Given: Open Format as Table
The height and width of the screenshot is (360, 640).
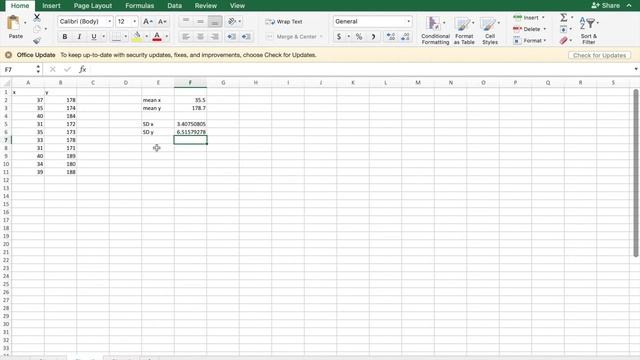Looking at the screenshot, I should coord(464,30).
